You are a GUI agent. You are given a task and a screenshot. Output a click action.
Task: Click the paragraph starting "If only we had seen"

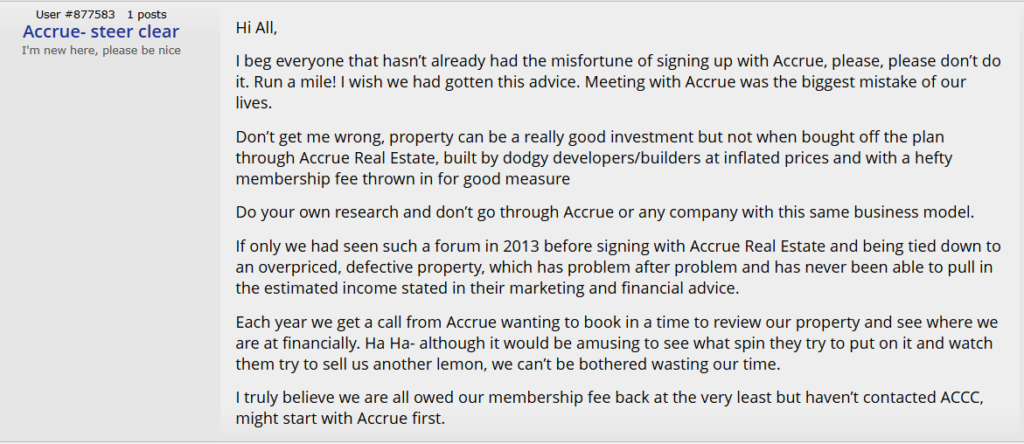[x=609, y=267]
